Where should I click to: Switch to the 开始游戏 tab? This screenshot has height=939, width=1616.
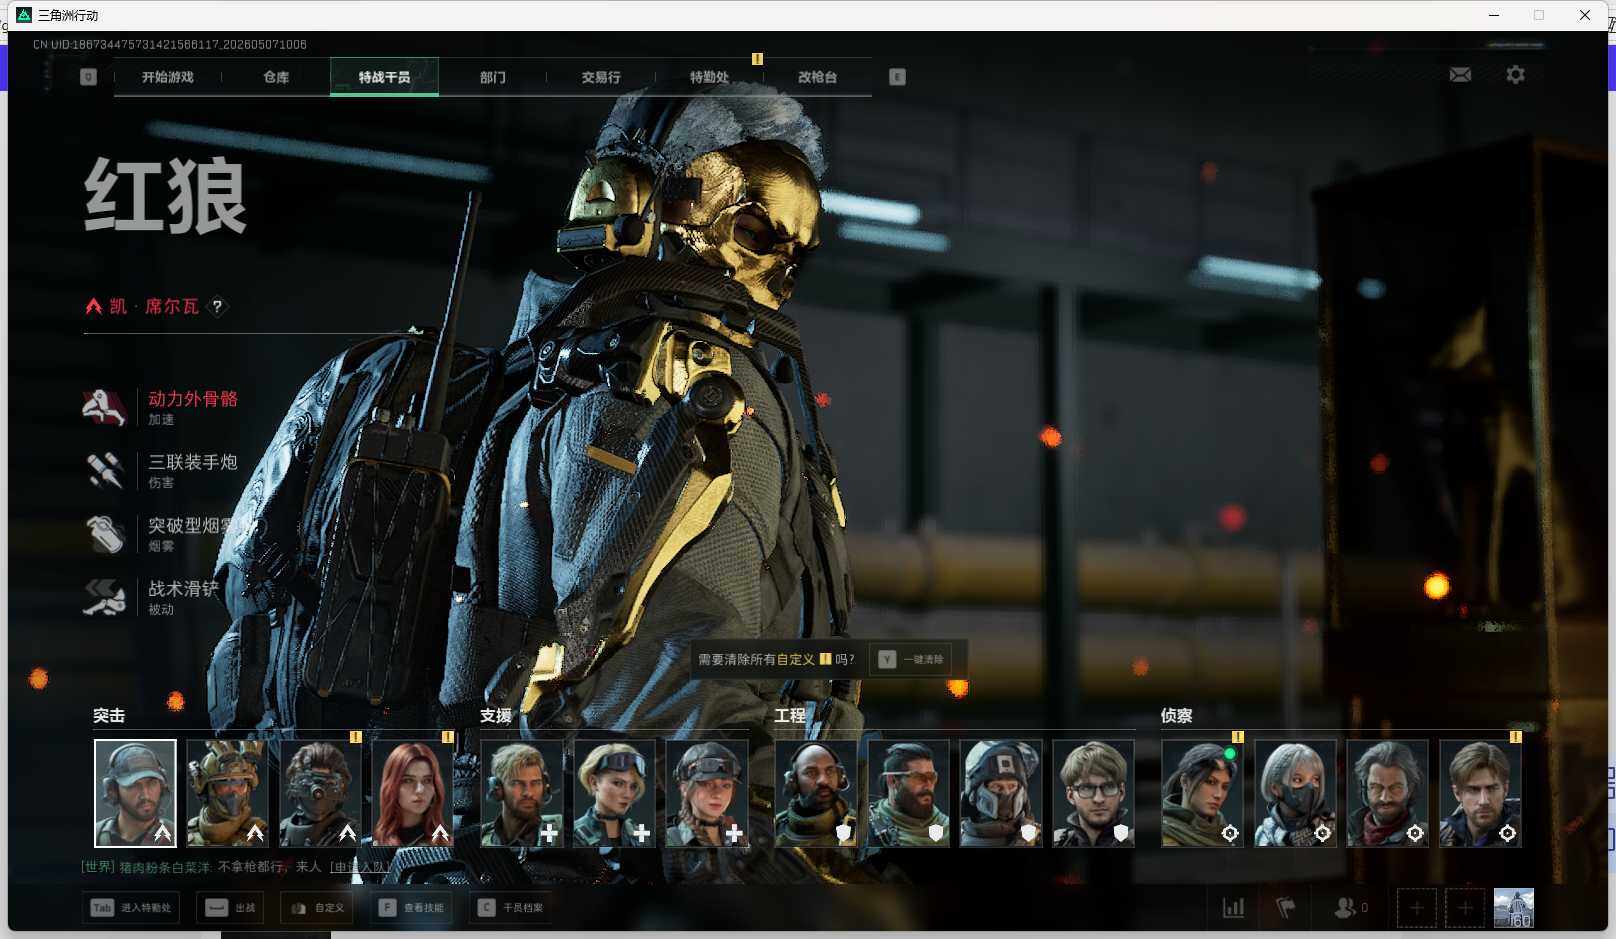(168, 77)
